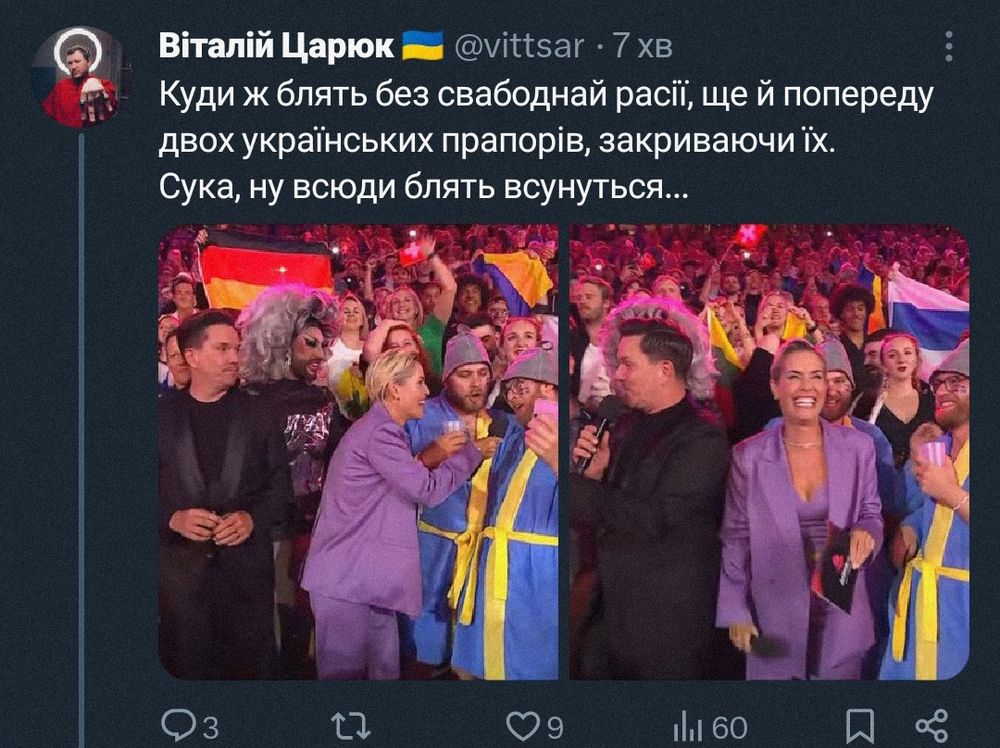
Task: Click the thread connector line below avatar
Action: pos(81,440)
